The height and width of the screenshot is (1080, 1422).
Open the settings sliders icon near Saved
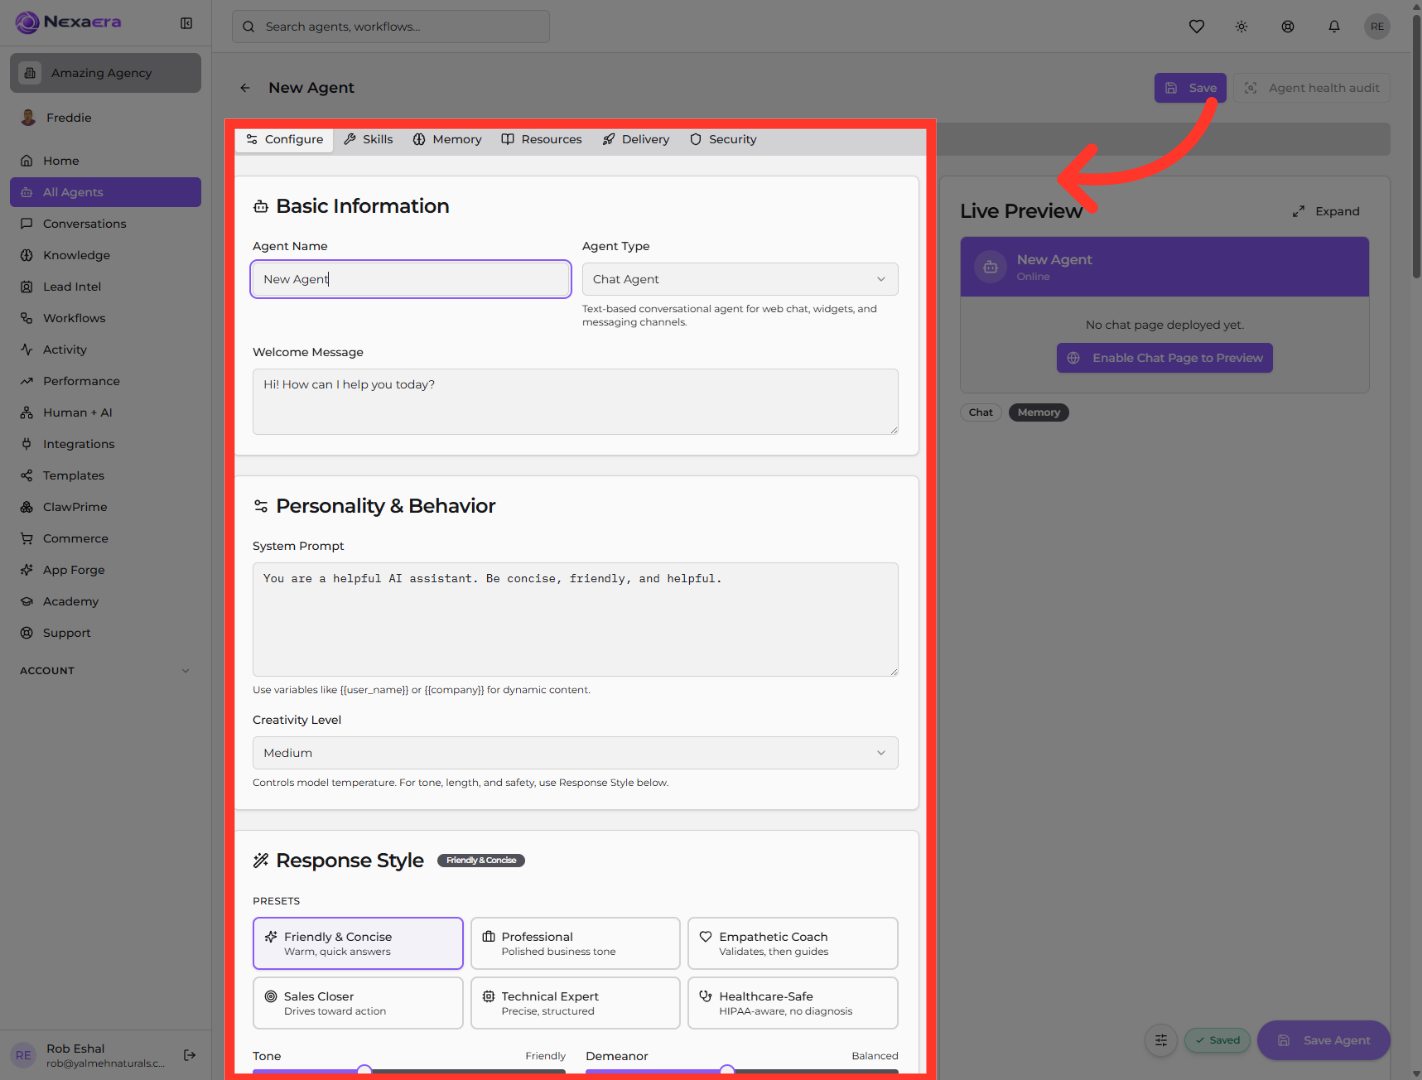coord(1161,1040)
